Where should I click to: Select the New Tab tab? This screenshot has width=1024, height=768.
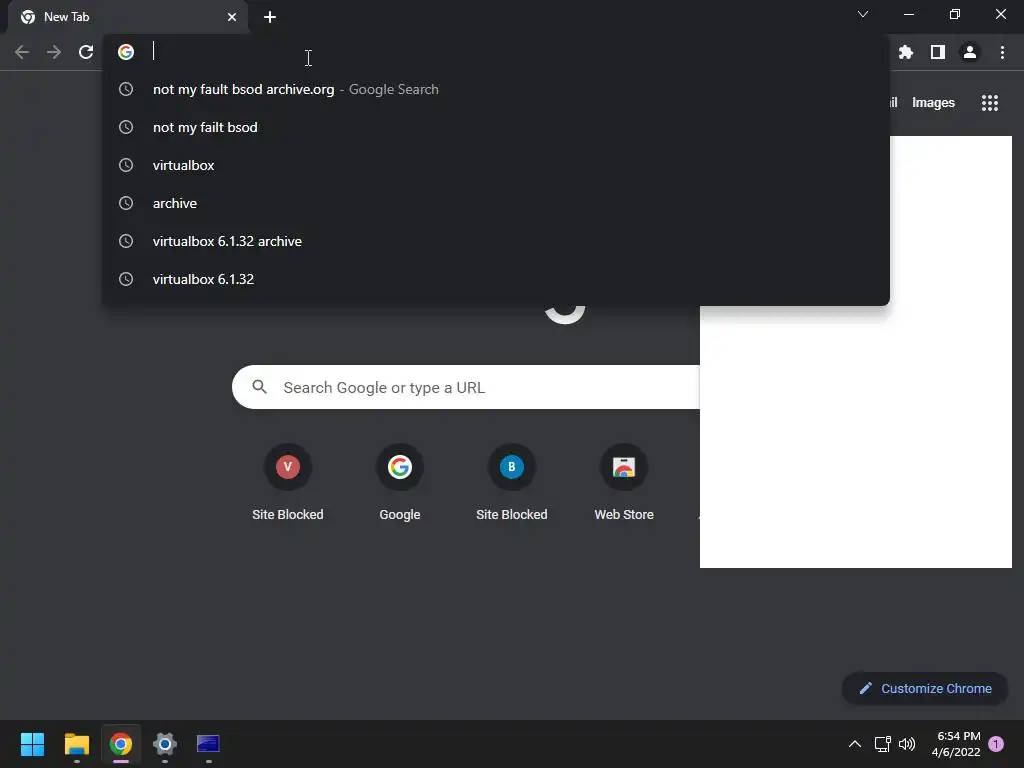[x=128, y=17]
